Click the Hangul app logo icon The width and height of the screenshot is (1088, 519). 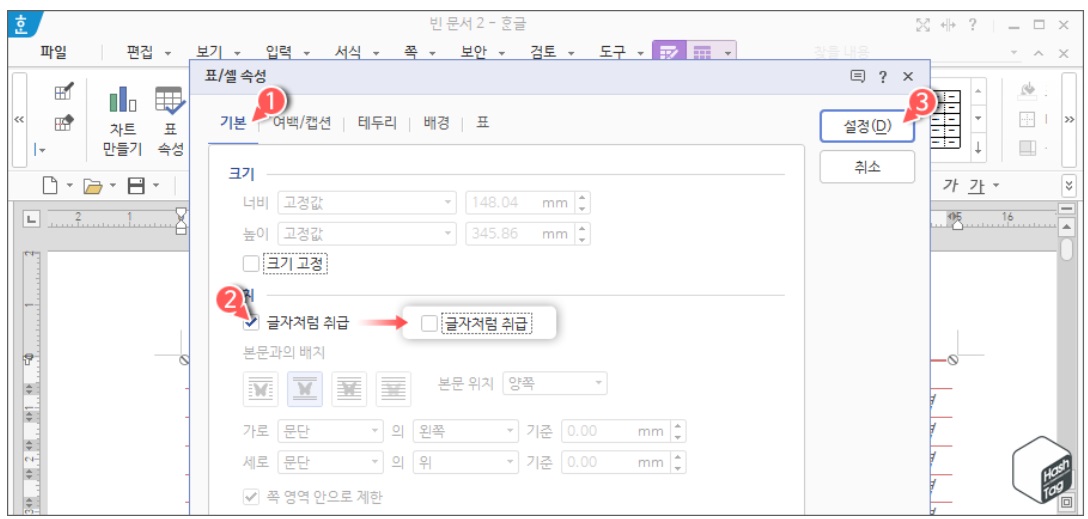click(x=20, y=23)
